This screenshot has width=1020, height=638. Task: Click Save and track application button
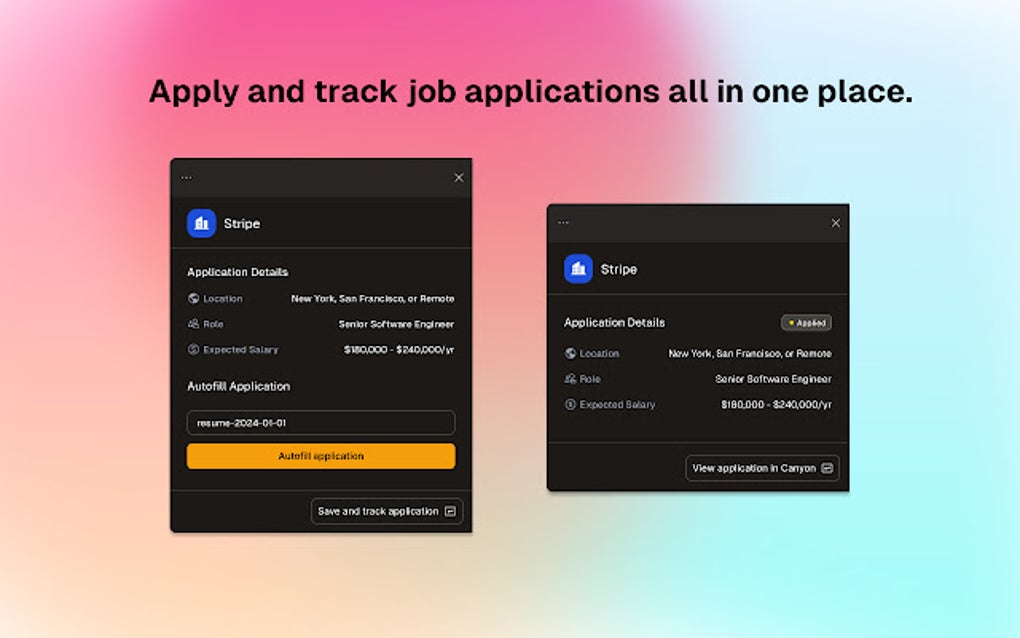pyautogui.click(x=386, y=511)
